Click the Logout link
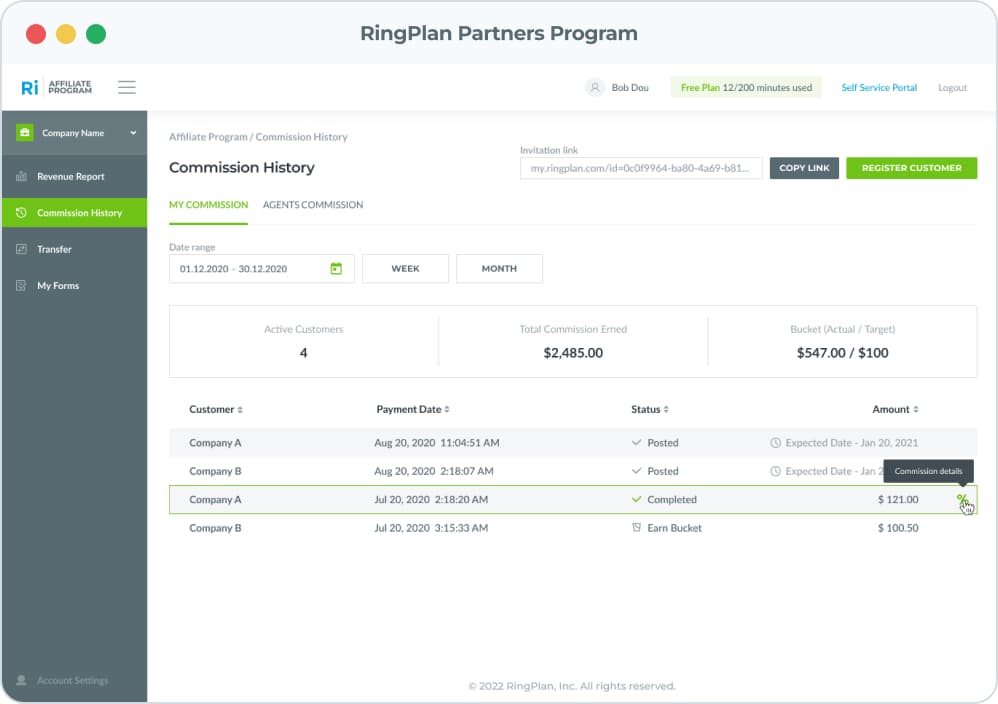This screenshot has height=704, width=998. pyautogui.click(x=952, y=88)
